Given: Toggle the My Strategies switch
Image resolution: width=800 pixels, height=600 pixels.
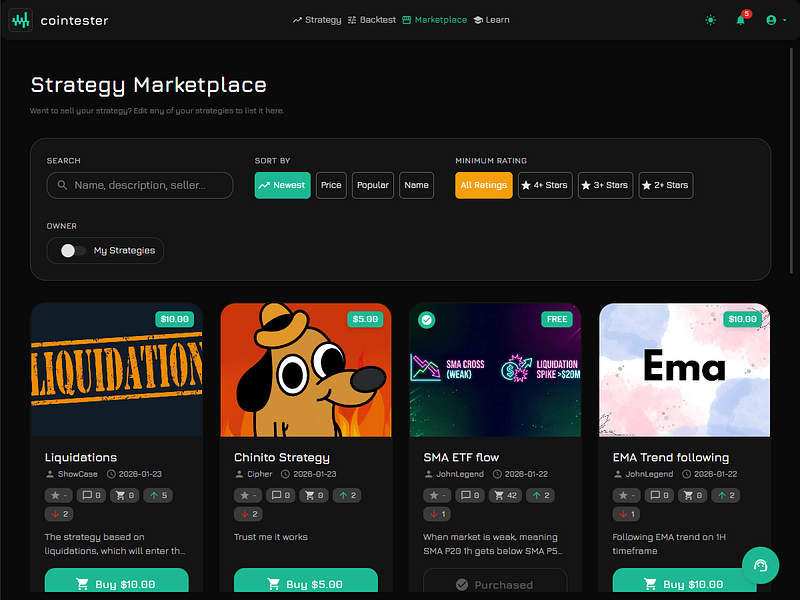Looking at the screenshot, I should [x=72, y=251].
